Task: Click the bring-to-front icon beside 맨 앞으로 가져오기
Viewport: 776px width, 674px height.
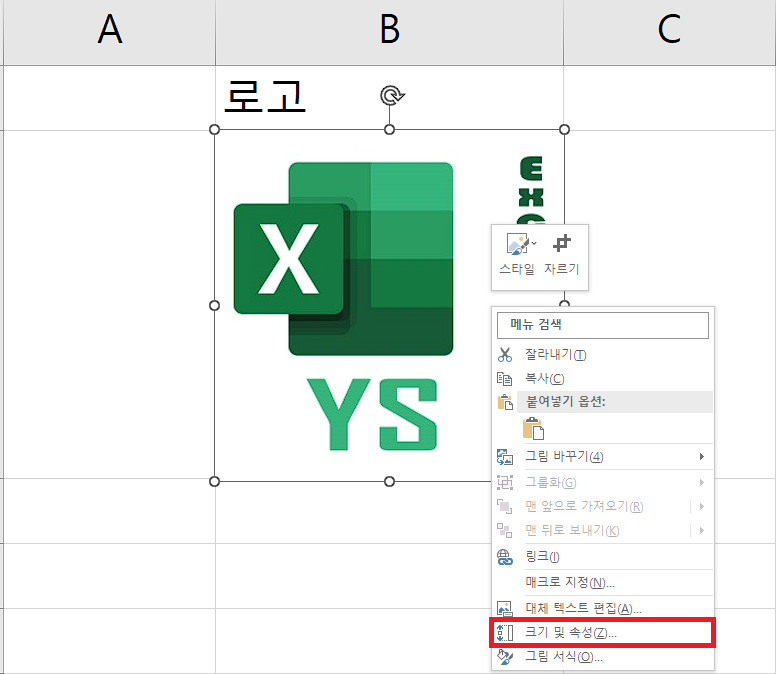Action: click(x=505, y=506)
